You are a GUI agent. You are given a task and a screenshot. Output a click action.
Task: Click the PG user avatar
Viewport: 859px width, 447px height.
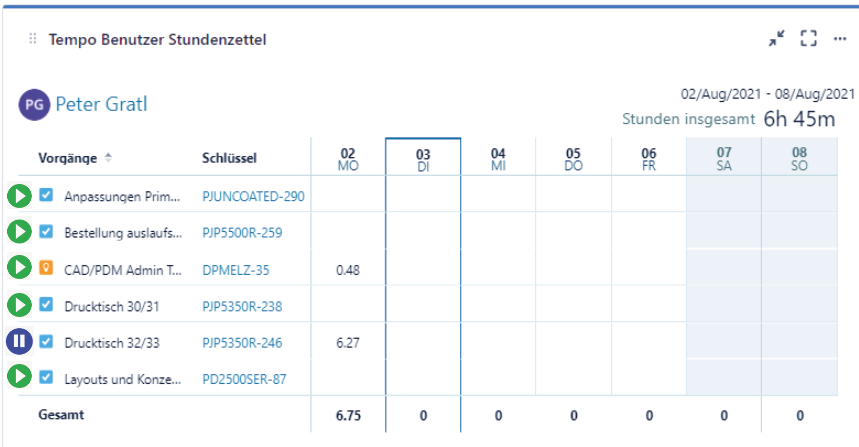coord(34,104)
